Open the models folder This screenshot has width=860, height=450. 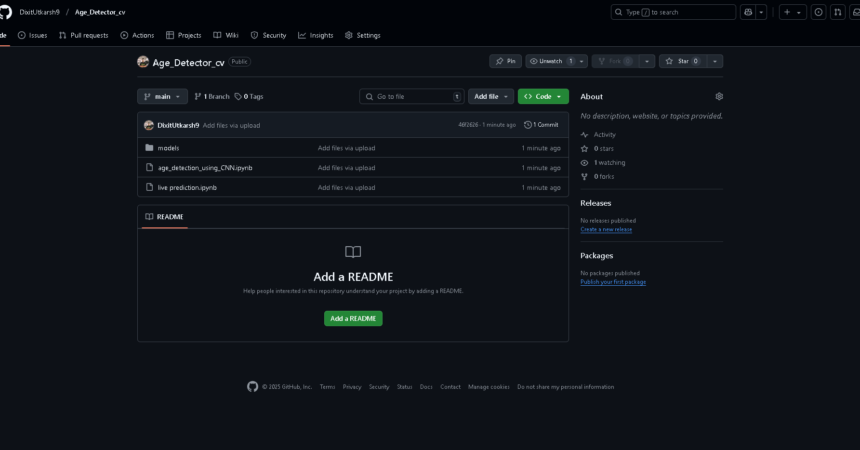click(168, 148)
